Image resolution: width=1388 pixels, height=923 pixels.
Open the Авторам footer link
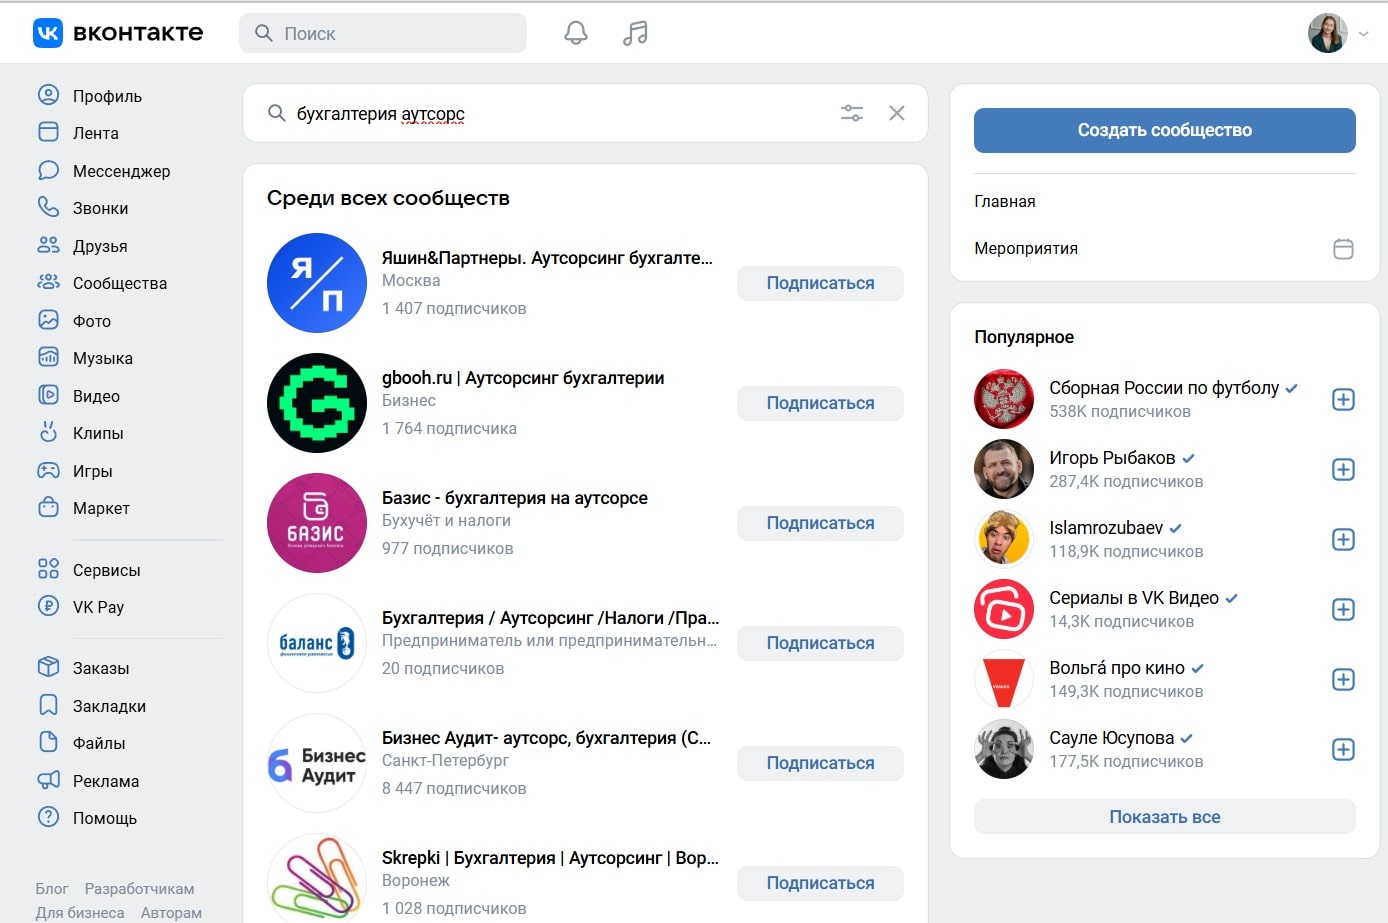(171, 912)
